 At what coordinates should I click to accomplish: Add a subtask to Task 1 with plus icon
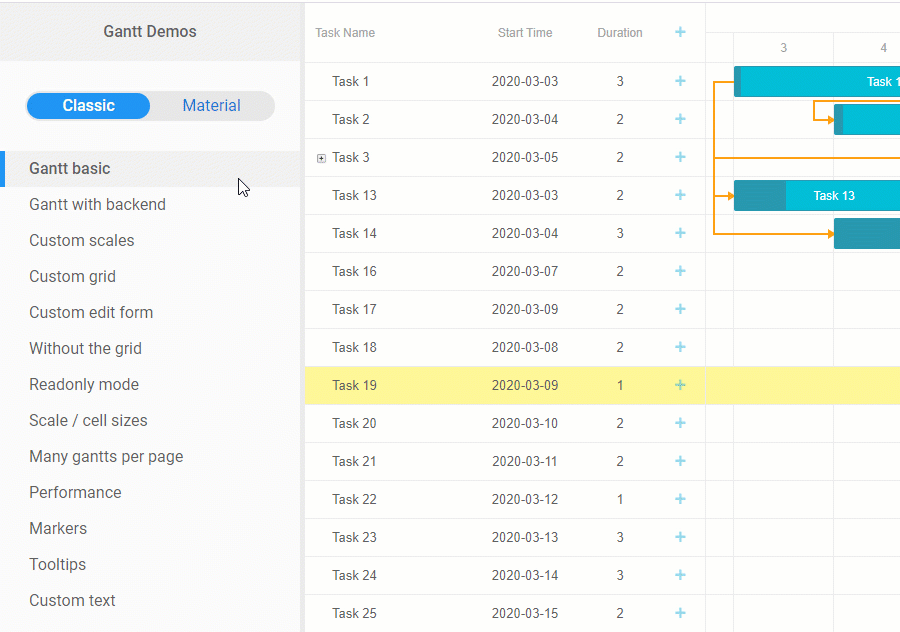[x=680, y=81]
